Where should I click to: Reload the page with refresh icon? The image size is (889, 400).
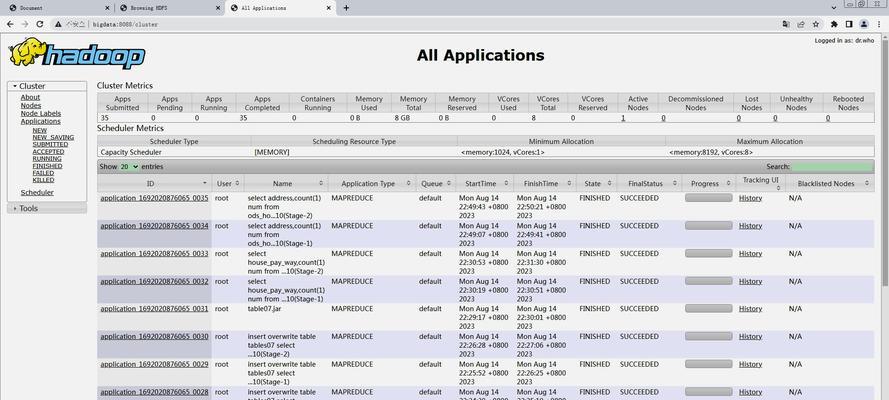pyautogui.click(x=40, y=24)
